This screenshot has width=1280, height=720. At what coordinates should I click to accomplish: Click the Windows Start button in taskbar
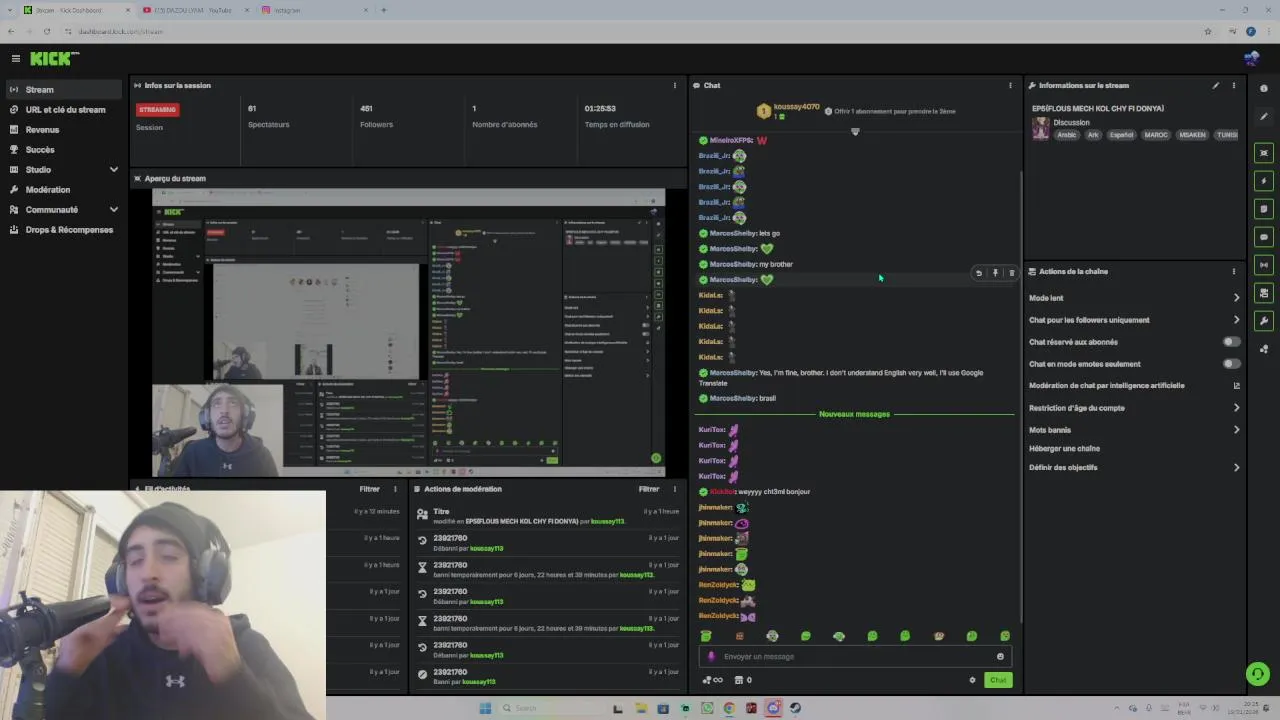[x=485, y=708]
